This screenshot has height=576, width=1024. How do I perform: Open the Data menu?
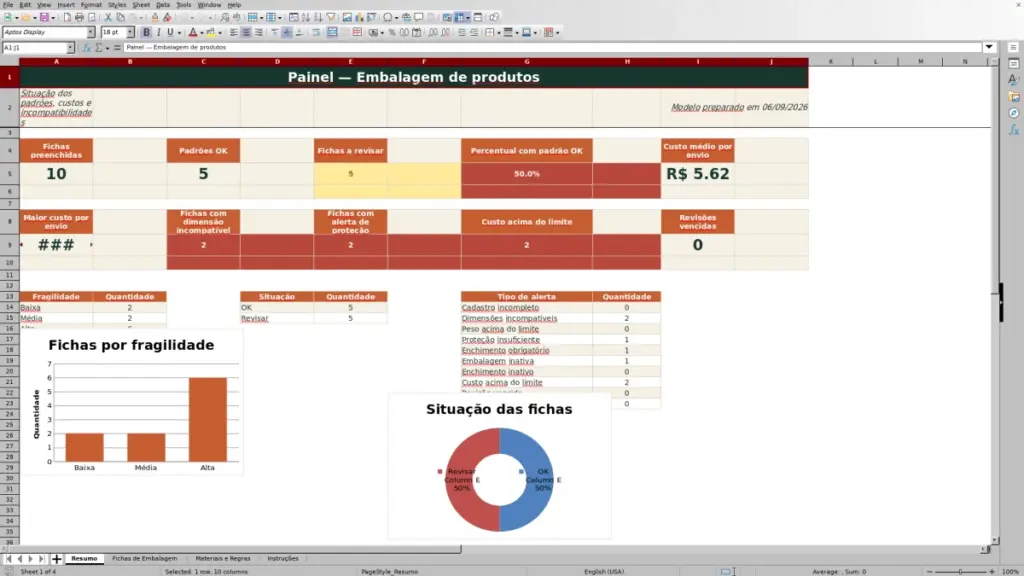(163, 5)
